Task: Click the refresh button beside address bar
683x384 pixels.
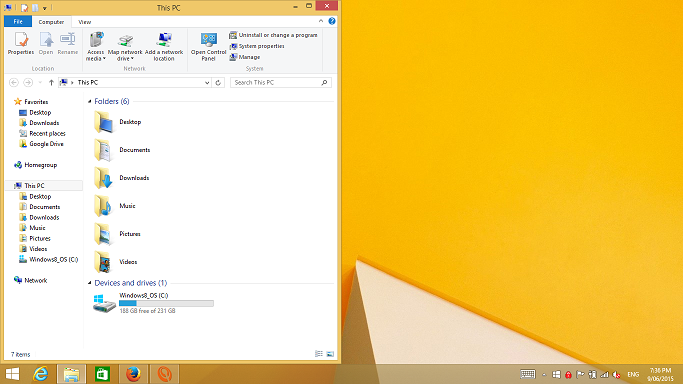Action: pos(218,83)
